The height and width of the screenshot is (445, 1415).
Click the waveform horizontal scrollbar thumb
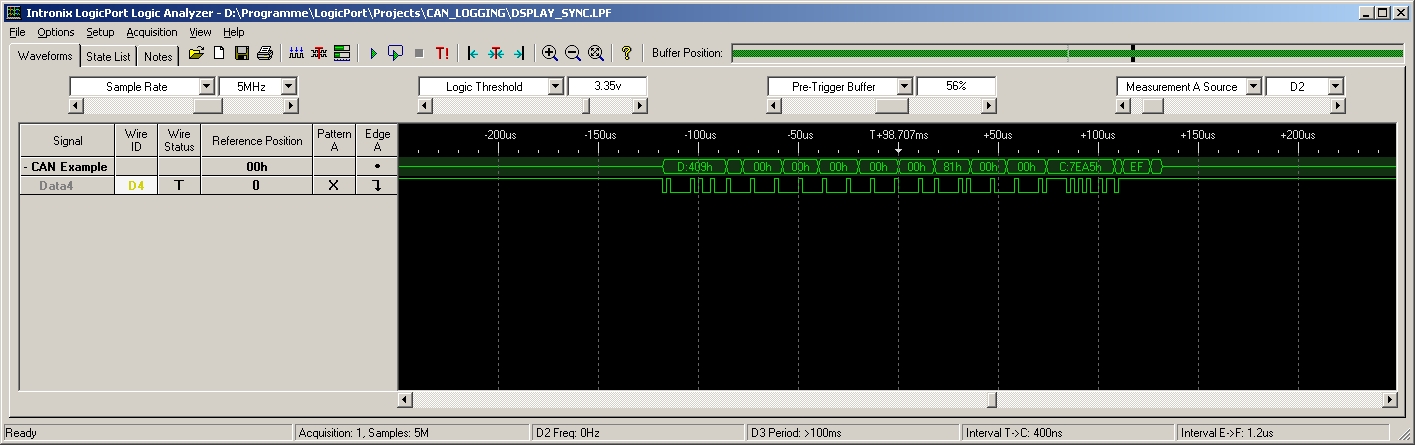tap(992, 400)
